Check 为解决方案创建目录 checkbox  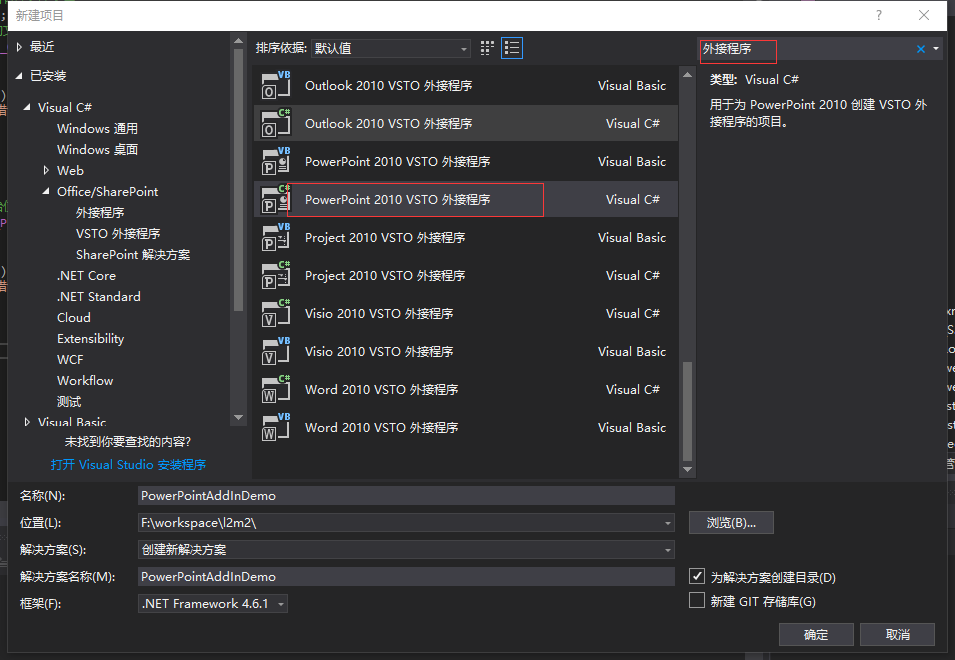(x=697, y=576)
